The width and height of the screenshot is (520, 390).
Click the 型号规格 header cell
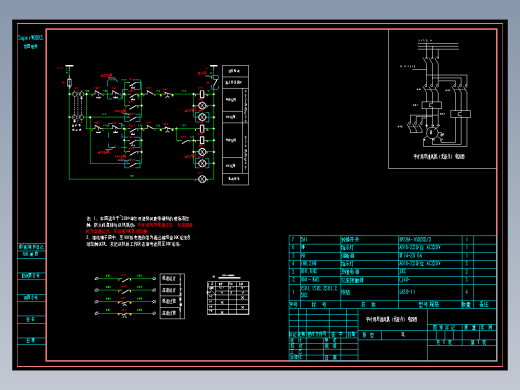[430, 304]
